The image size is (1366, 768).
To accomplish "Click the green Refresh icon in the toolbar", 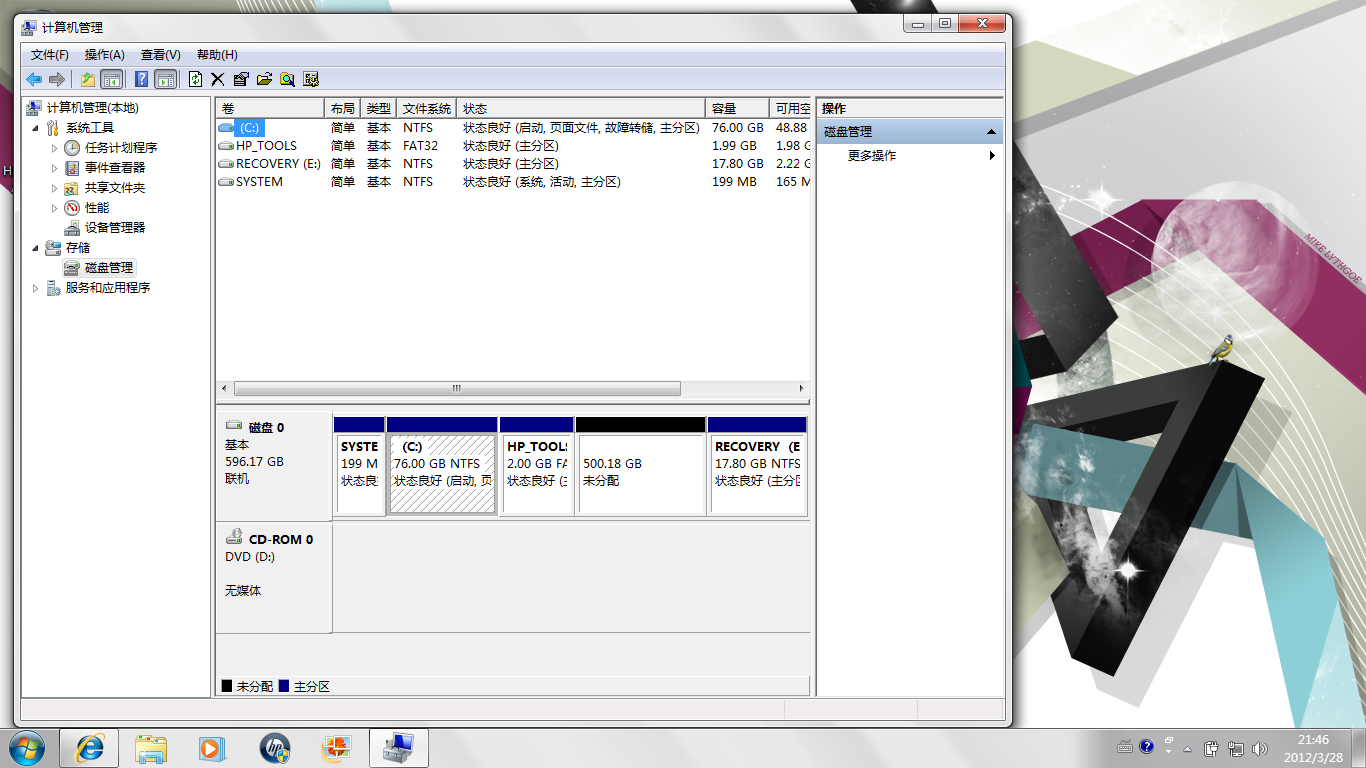I will coord(196,79).
